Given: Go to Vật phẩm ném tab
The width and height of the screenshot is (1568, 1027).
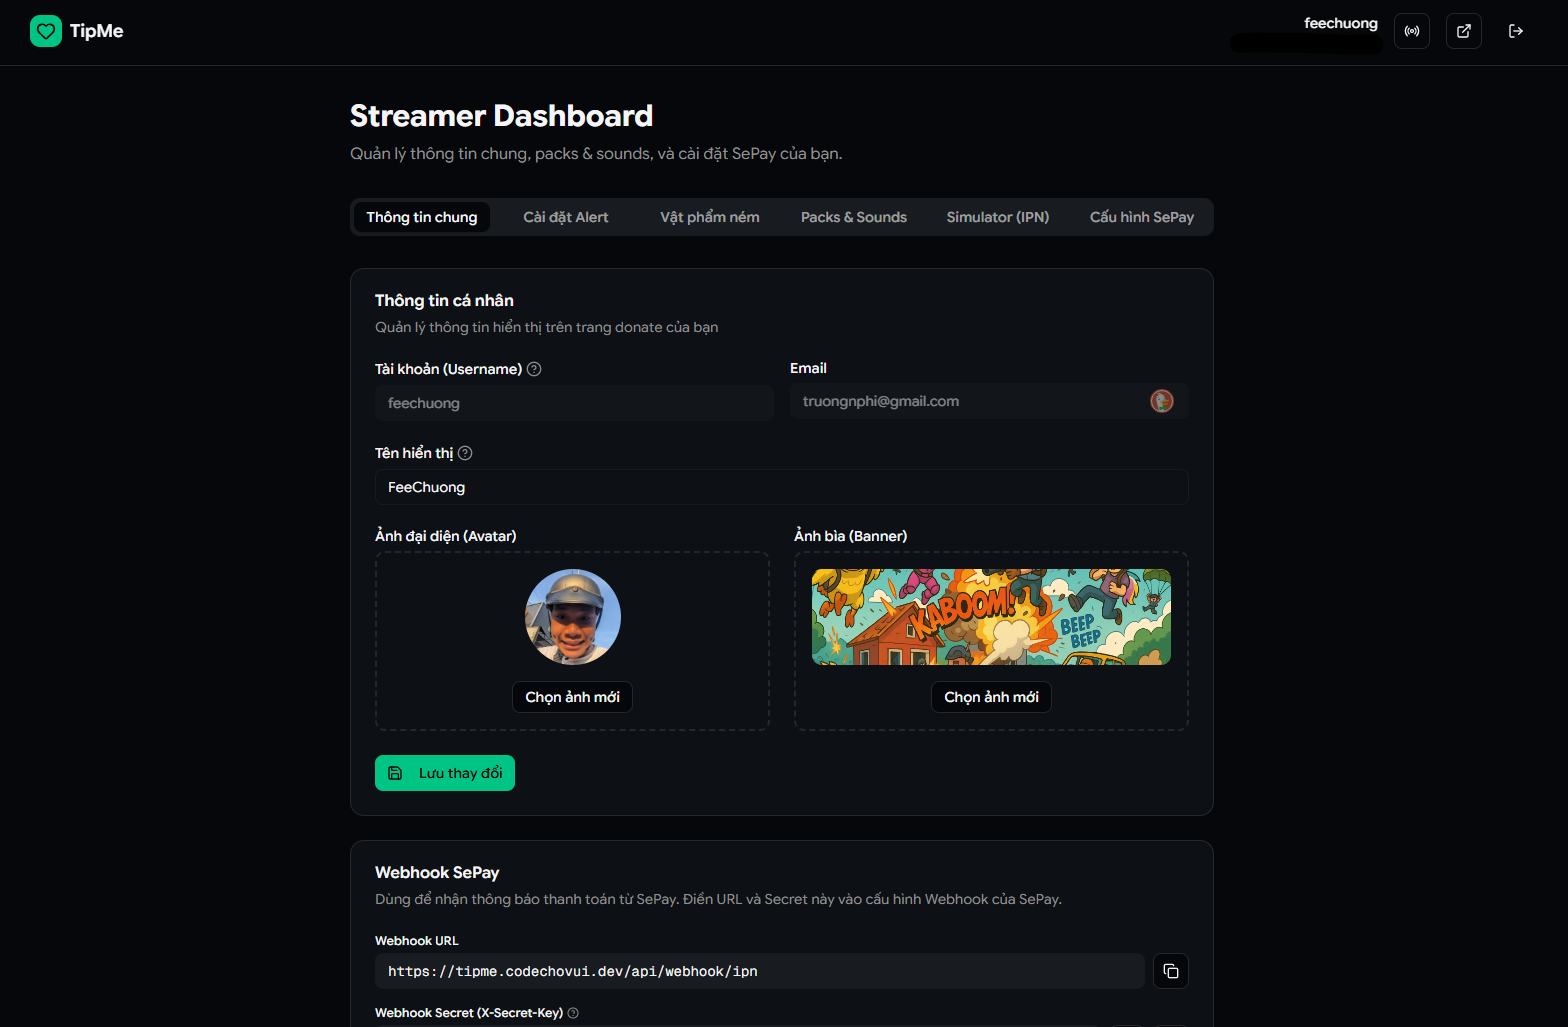Looking at the screenshot, I should (710, 217).
